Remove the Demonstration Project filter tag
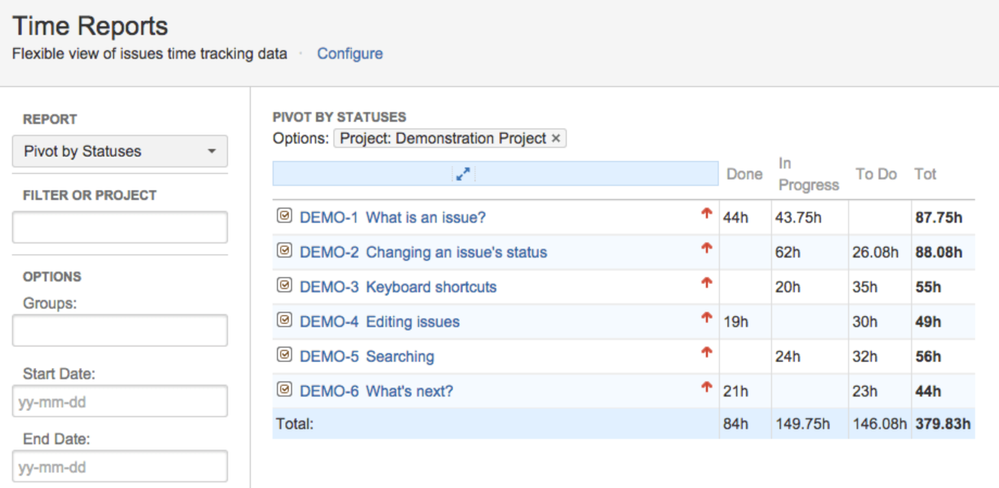Image resolution: width=999 pixels, height=488 pixels. (x=556, y=139)
